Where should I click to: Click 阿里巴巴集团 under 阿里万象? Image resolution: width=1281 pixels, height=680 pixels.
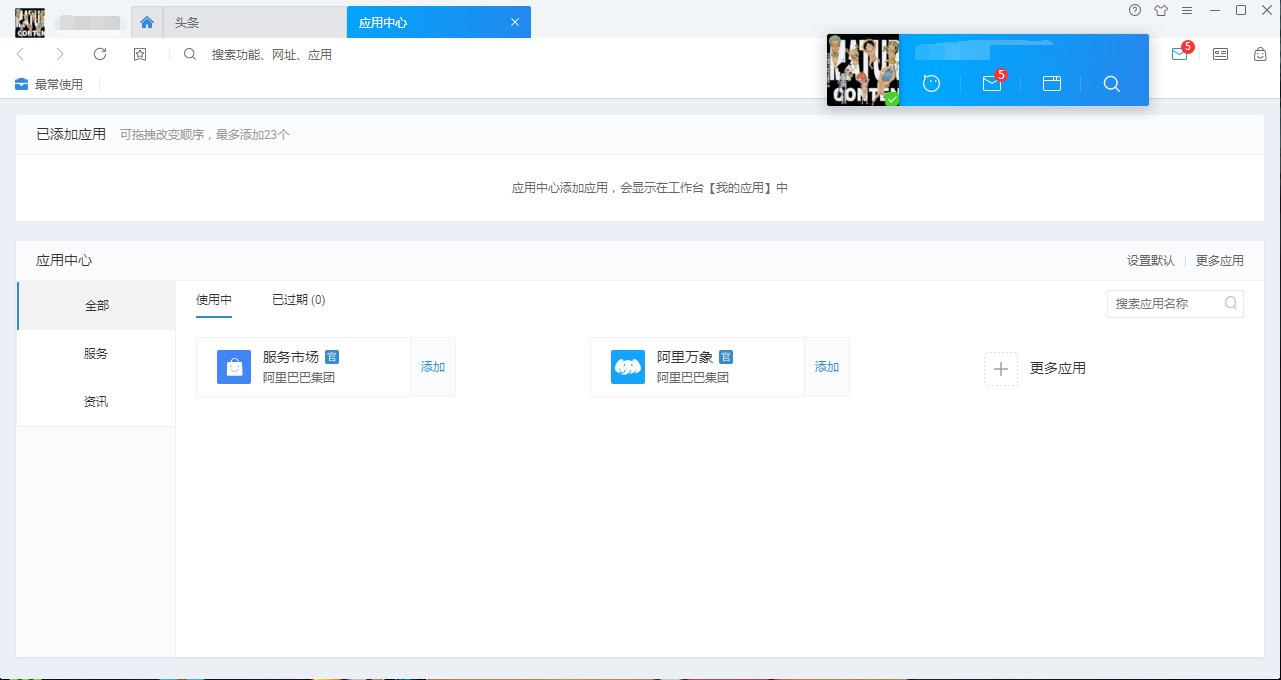point(693,378)
